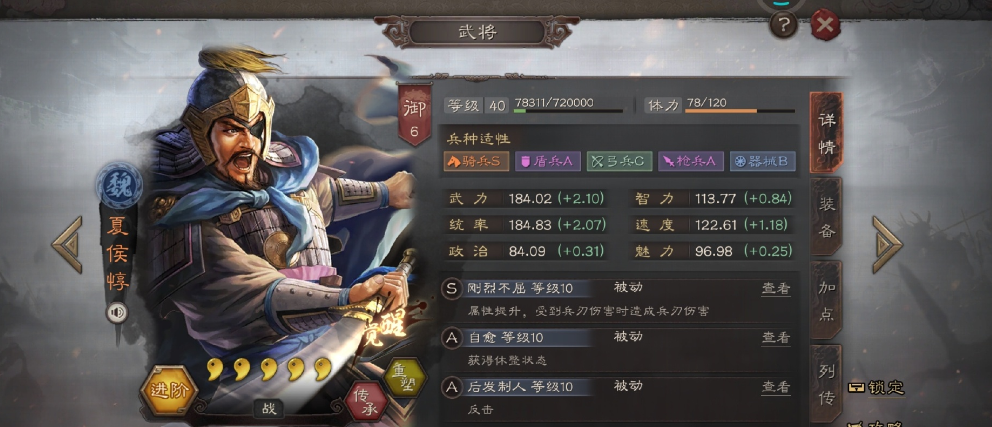Tap the 进阶 hexagon button
This screenshot has width=992, height=427.
coord(169,390)
